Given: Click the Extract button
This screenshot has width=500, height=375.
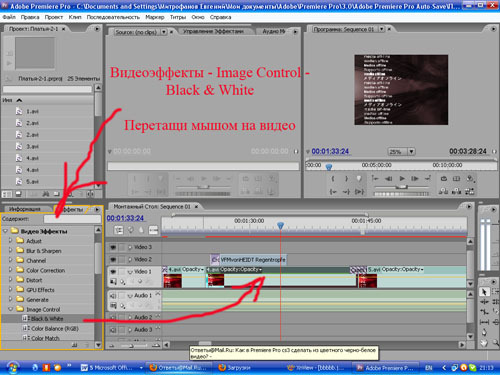Looking at the screenshot, I should (x=456, y=191).
